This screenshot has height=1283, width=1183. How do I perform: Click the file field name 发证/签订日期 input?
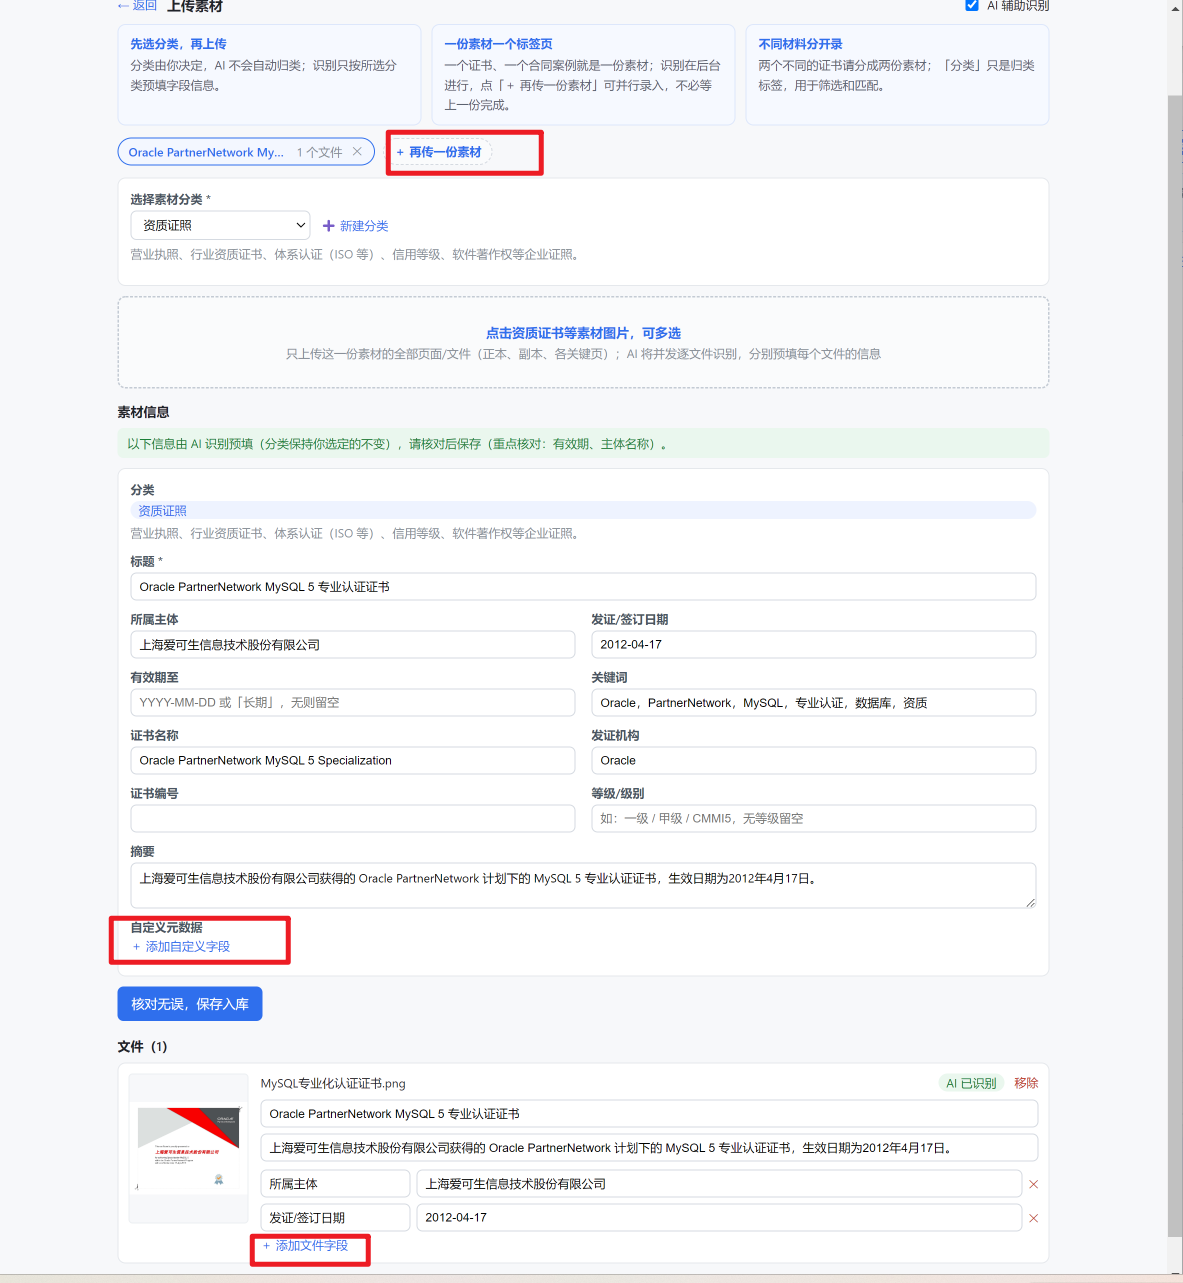point(335,1218)
